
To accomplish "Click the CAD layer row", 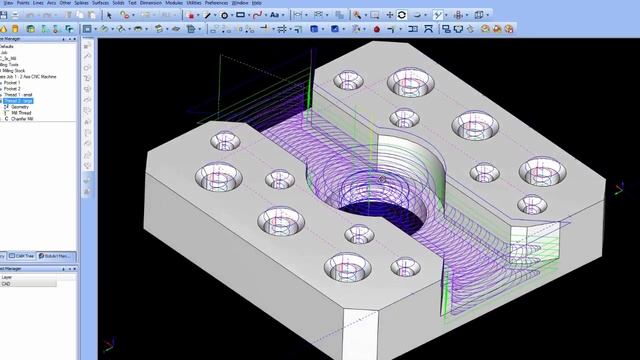I will (x=28, y=284).
